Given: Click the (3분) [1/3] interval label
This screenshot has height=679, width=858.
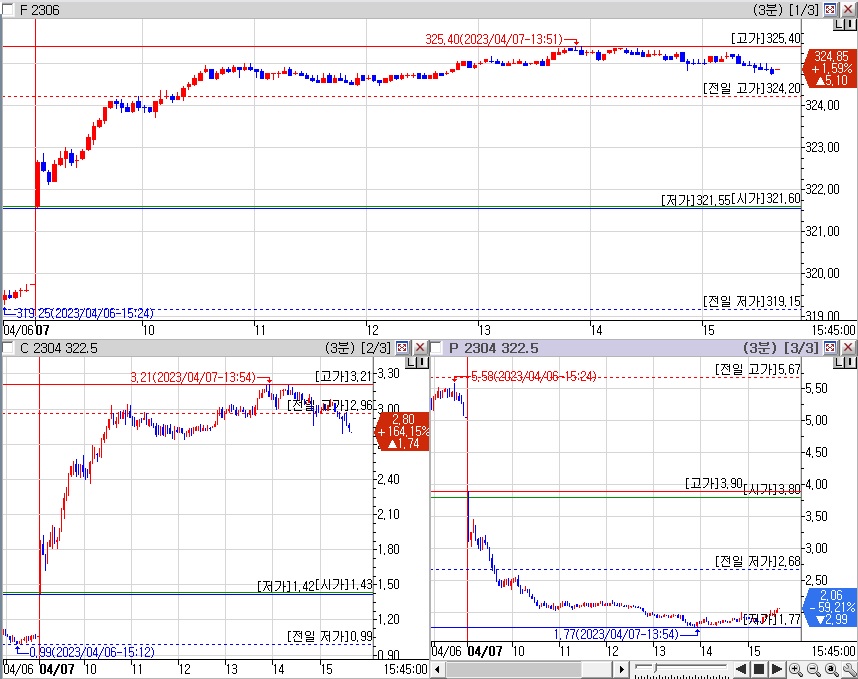Looking at the screenshot, I should (786, 9).
